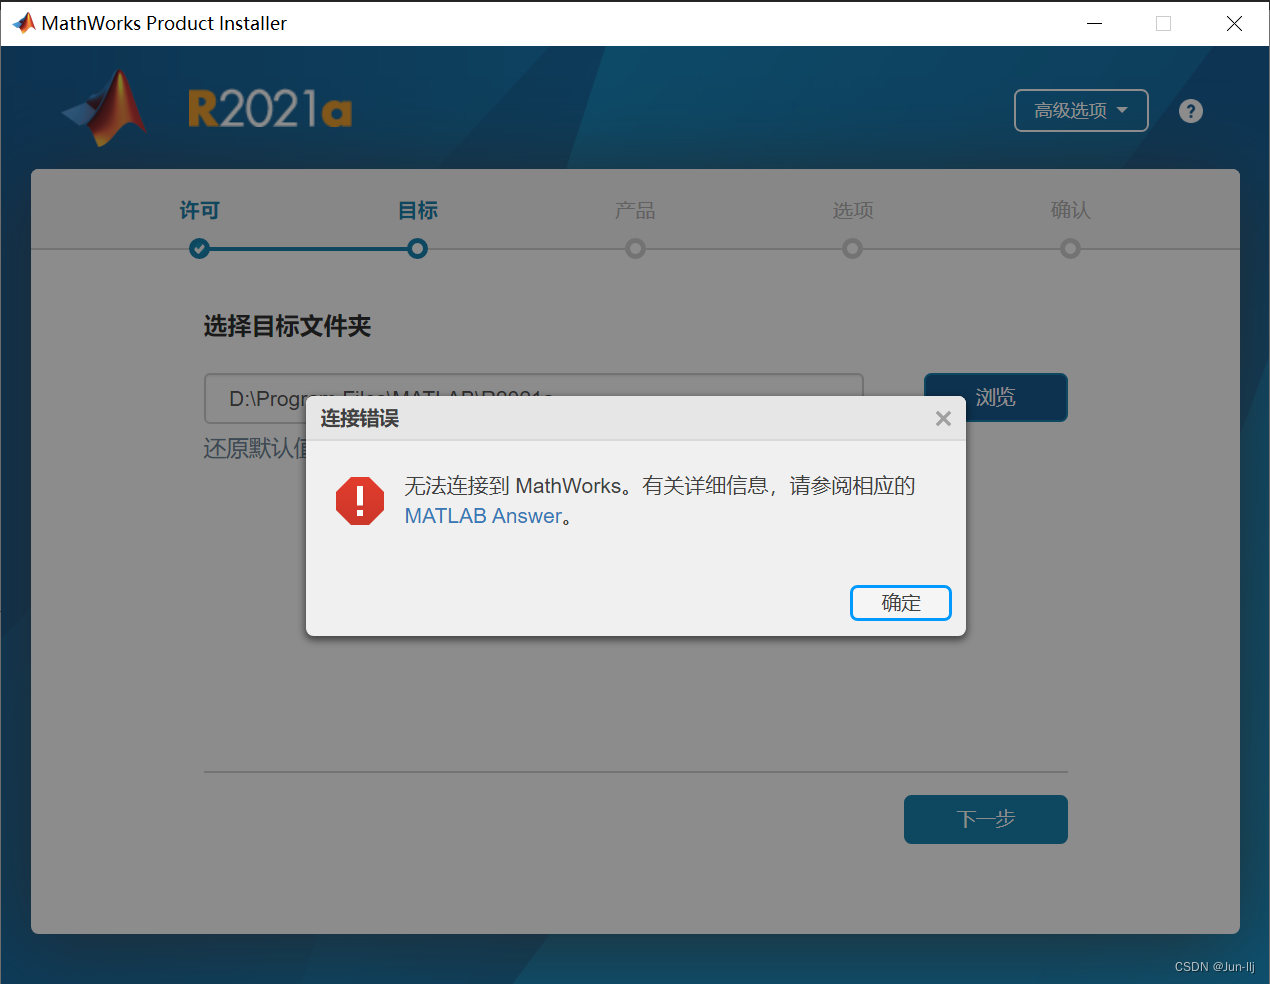This screenshot has width=1270, height=984.
Task: Open the 高级选项 dropdown
Action: click(x=1081, y=110)
